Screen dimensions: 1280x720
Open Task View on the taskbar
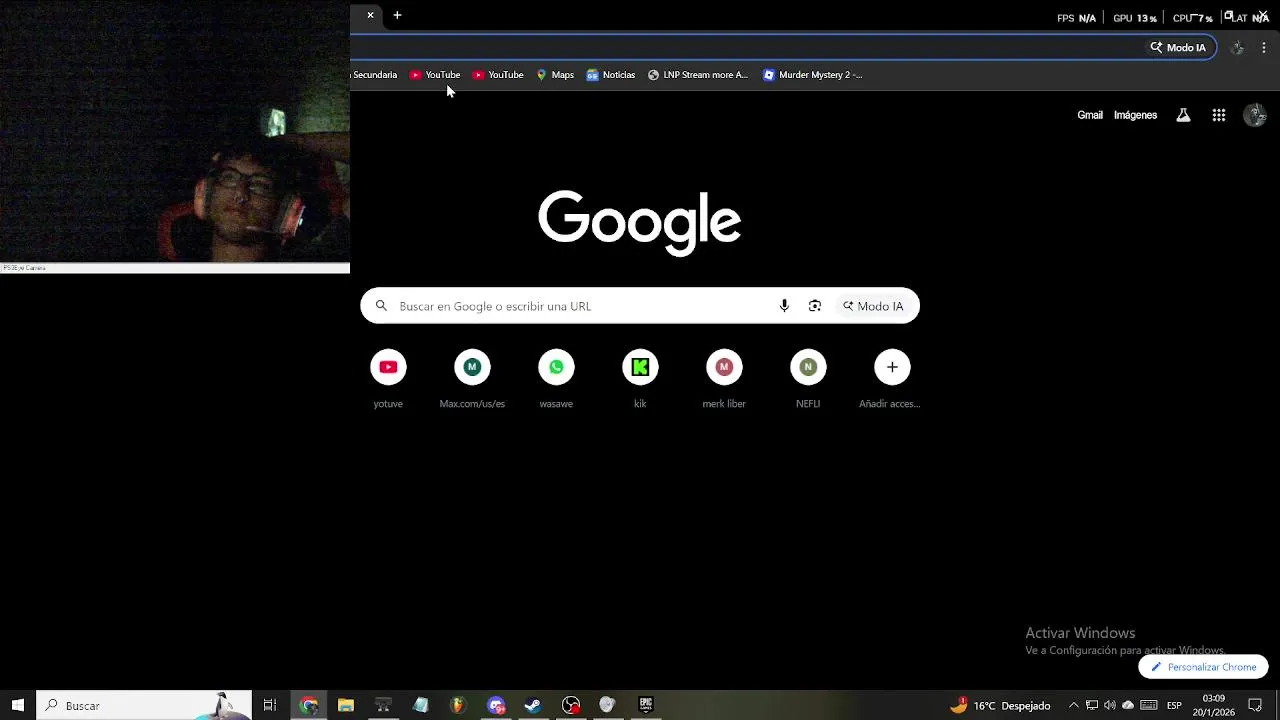pyautogui.click(x=269, y=705)
